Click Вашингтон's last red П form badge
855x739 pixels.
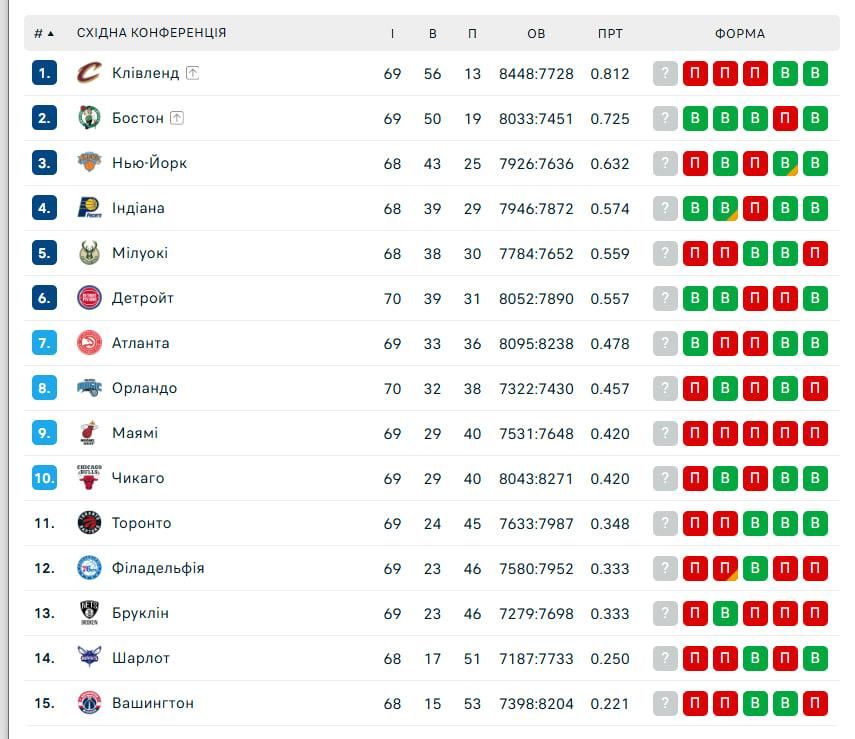tap(816, 703)
